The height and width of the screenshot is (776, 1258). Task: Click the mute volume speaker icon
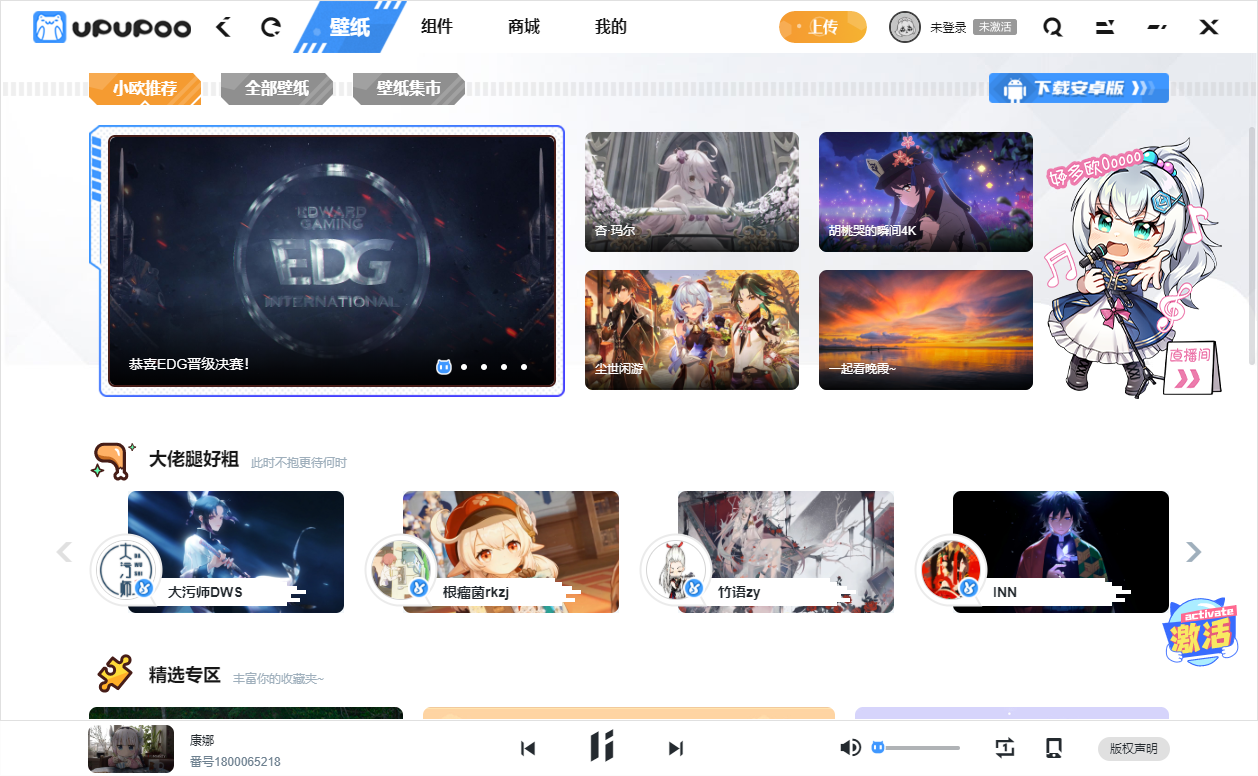point(851,747)
